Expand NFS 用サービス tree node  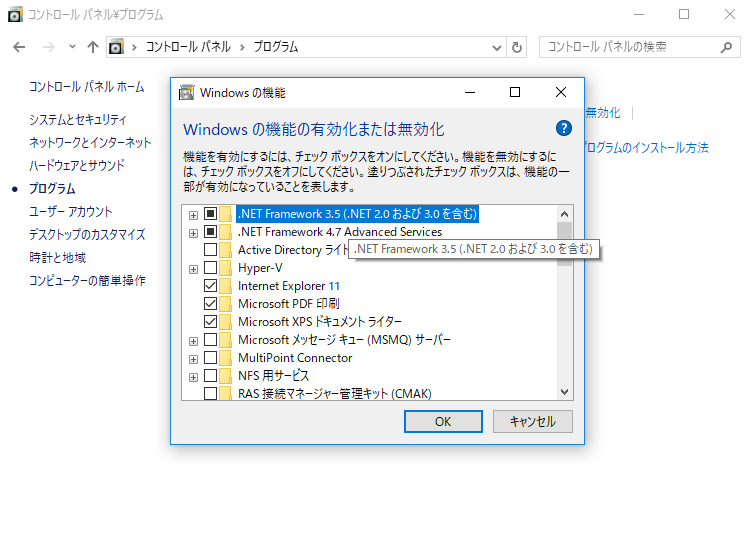coord(193,378)
